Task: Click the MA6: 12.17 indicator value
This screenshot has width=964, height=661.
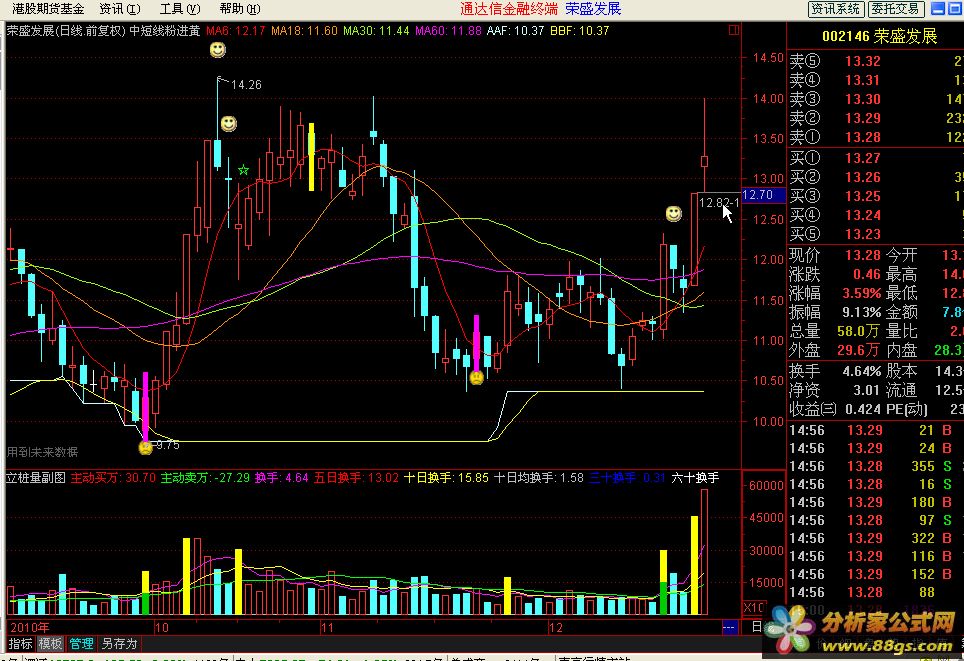Action: tap(235, 30)
